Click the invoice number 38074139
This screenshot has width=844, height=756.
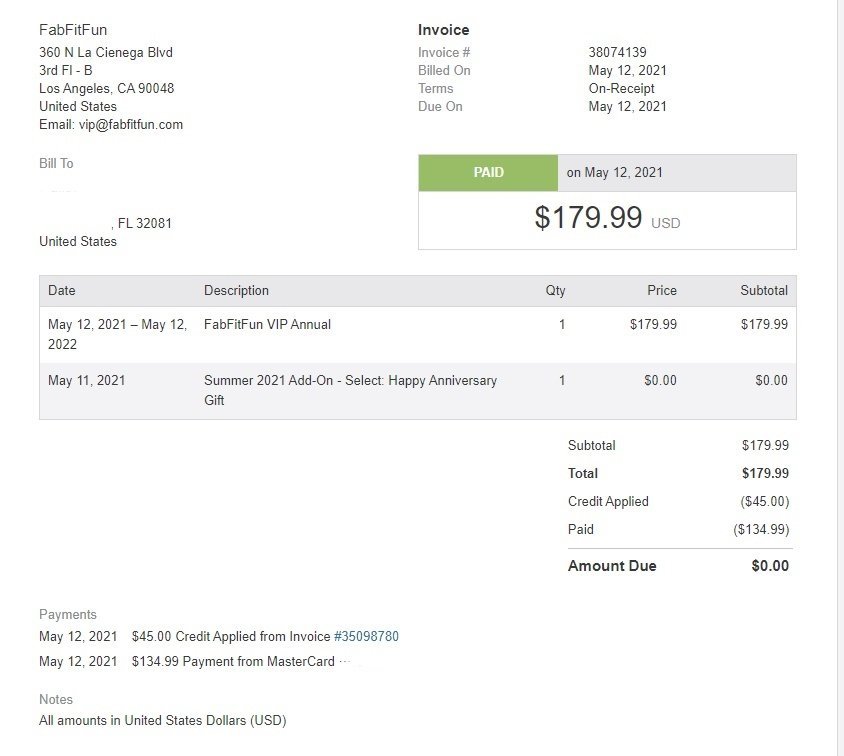(617, 52)
